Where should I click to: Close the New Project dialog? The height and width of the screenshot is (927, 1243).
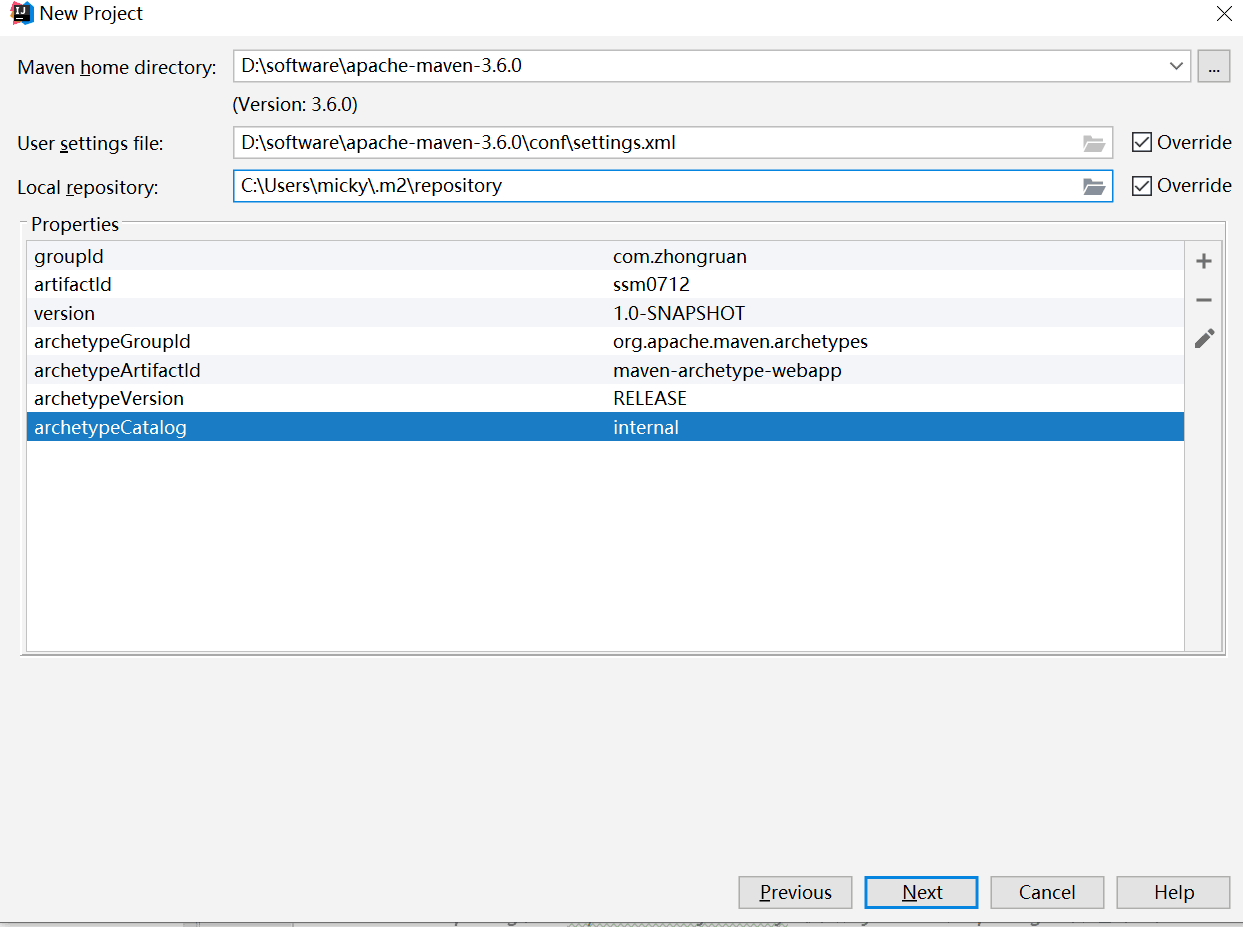[x=1224, y=14]
